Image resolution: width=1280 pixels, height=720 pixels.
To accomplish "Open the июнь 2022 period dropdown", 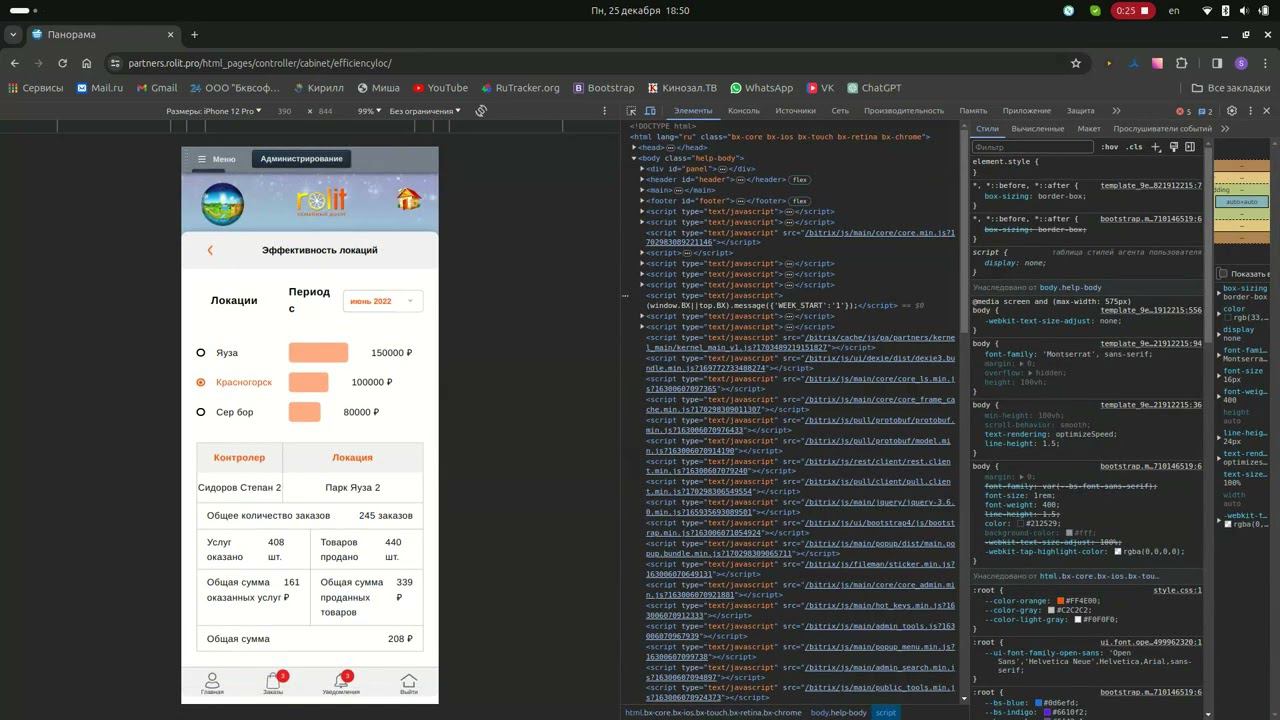I will tap(383, 301).
